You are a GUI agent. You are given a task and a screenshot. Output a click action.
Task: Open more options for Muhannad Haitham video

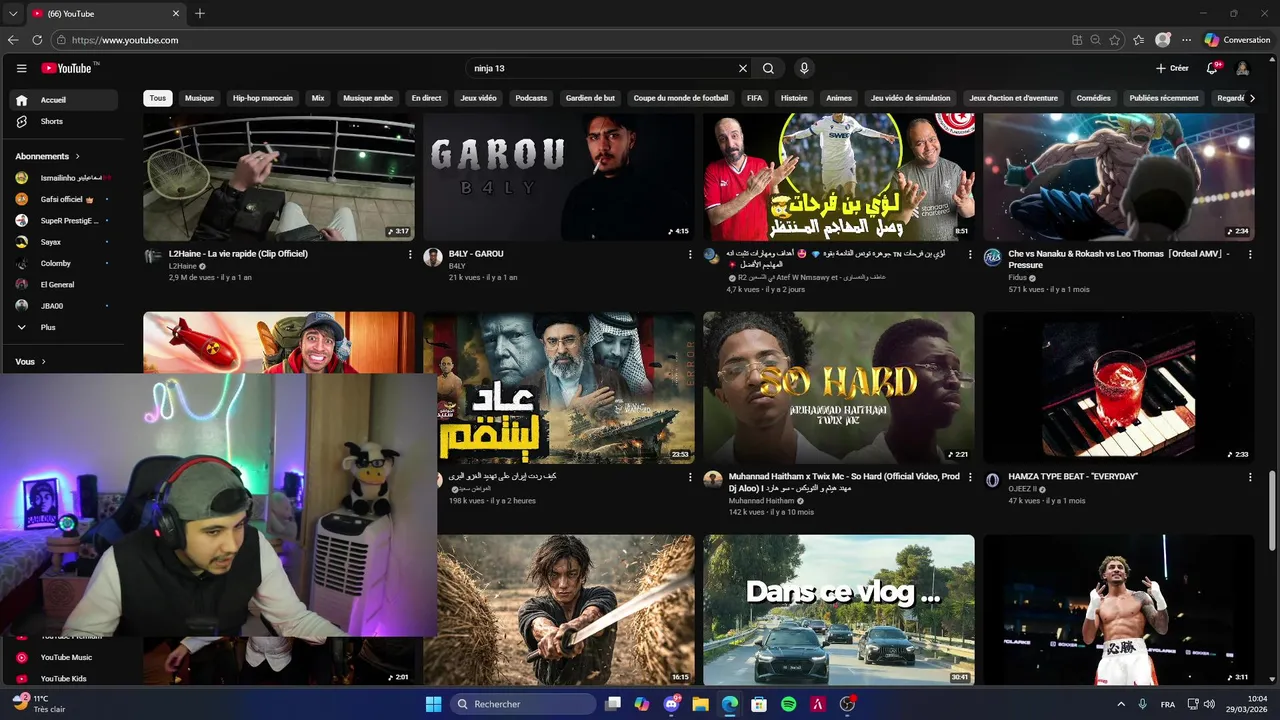[x=970, y=477]
